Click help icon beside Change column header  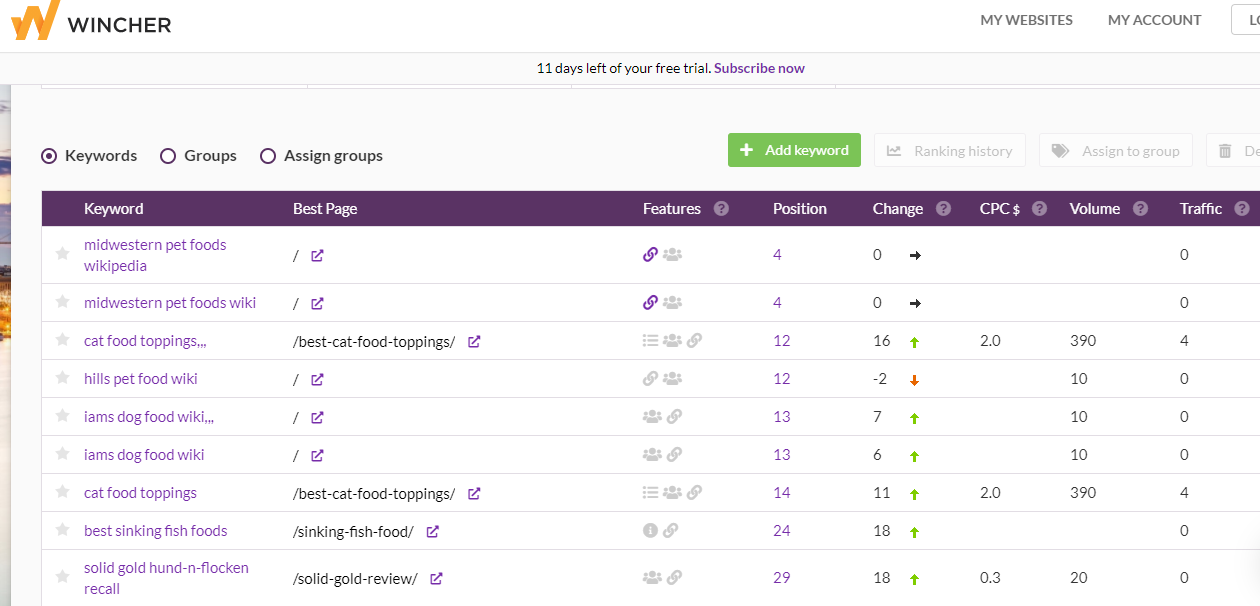943,209
